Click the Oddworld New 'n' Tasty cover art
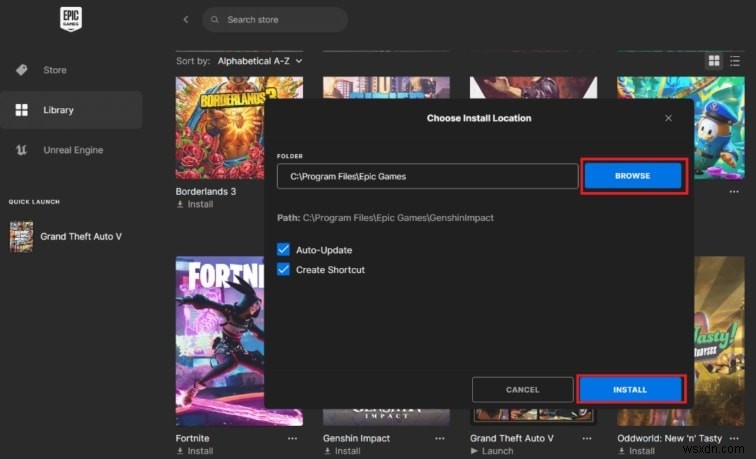 click(719, 341)
